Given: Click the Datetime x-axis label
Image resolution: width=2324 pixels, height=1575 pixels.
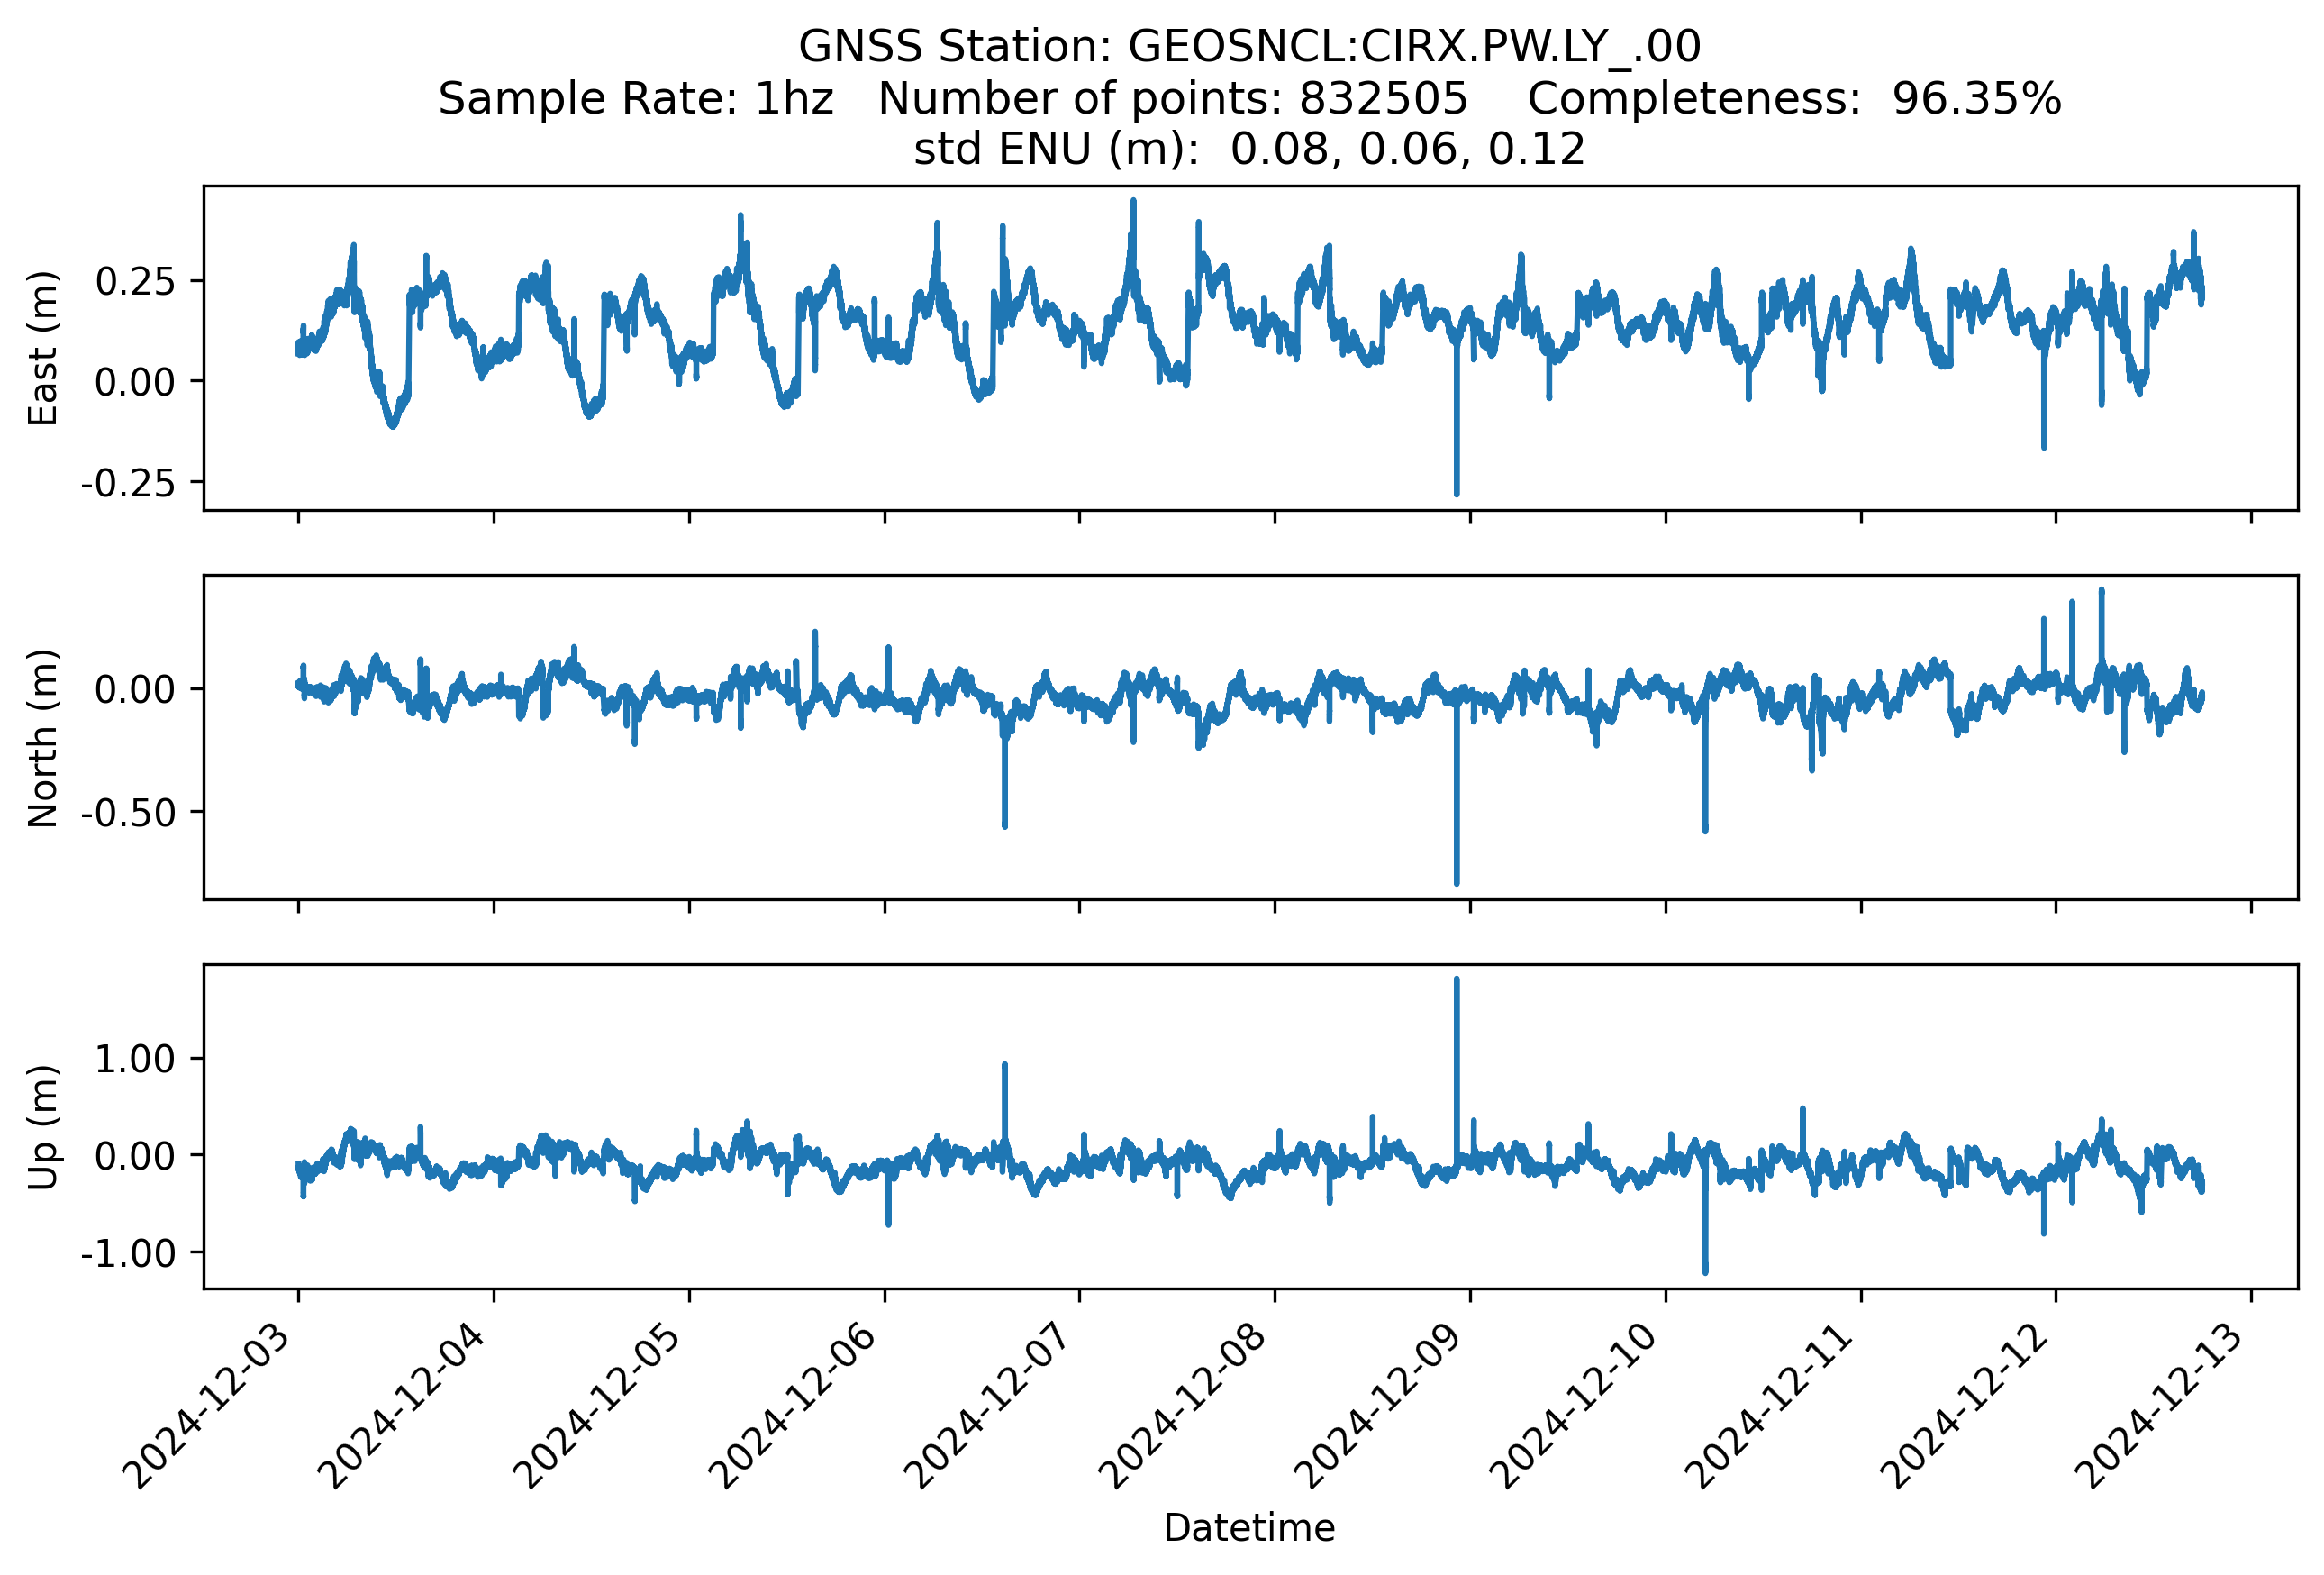Looking at the screenshot, I should pos(1249,1527).
